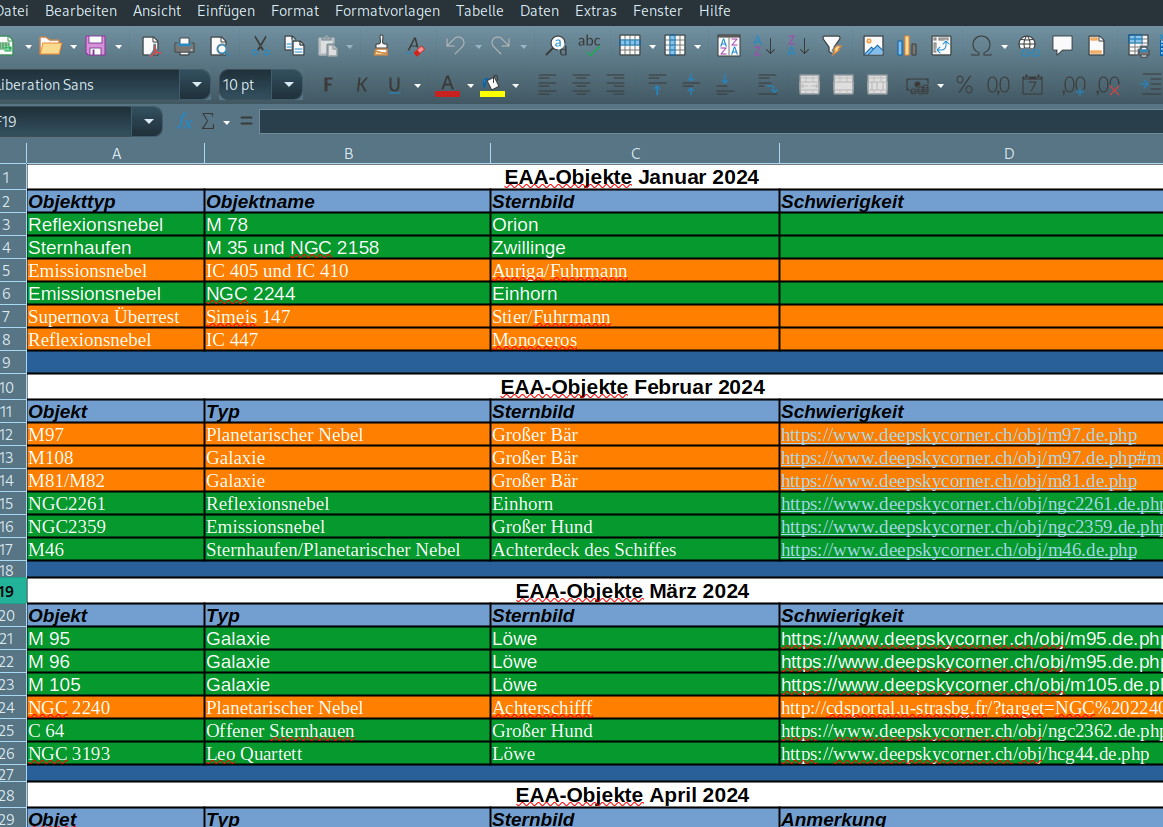The width and height of the screenshot is (1163, 827).
Task: Align cell text right
Action: pos(615,85)
